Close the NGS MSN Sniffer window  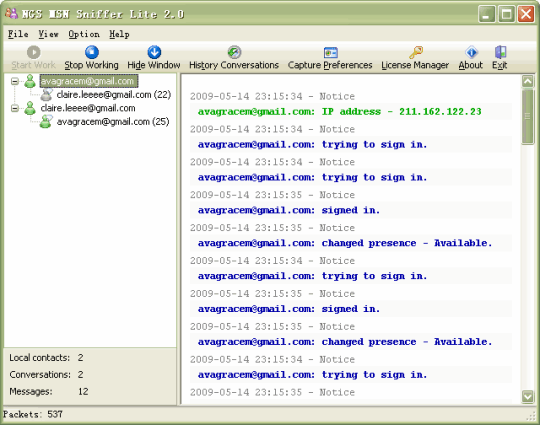[x=526, y=14]
